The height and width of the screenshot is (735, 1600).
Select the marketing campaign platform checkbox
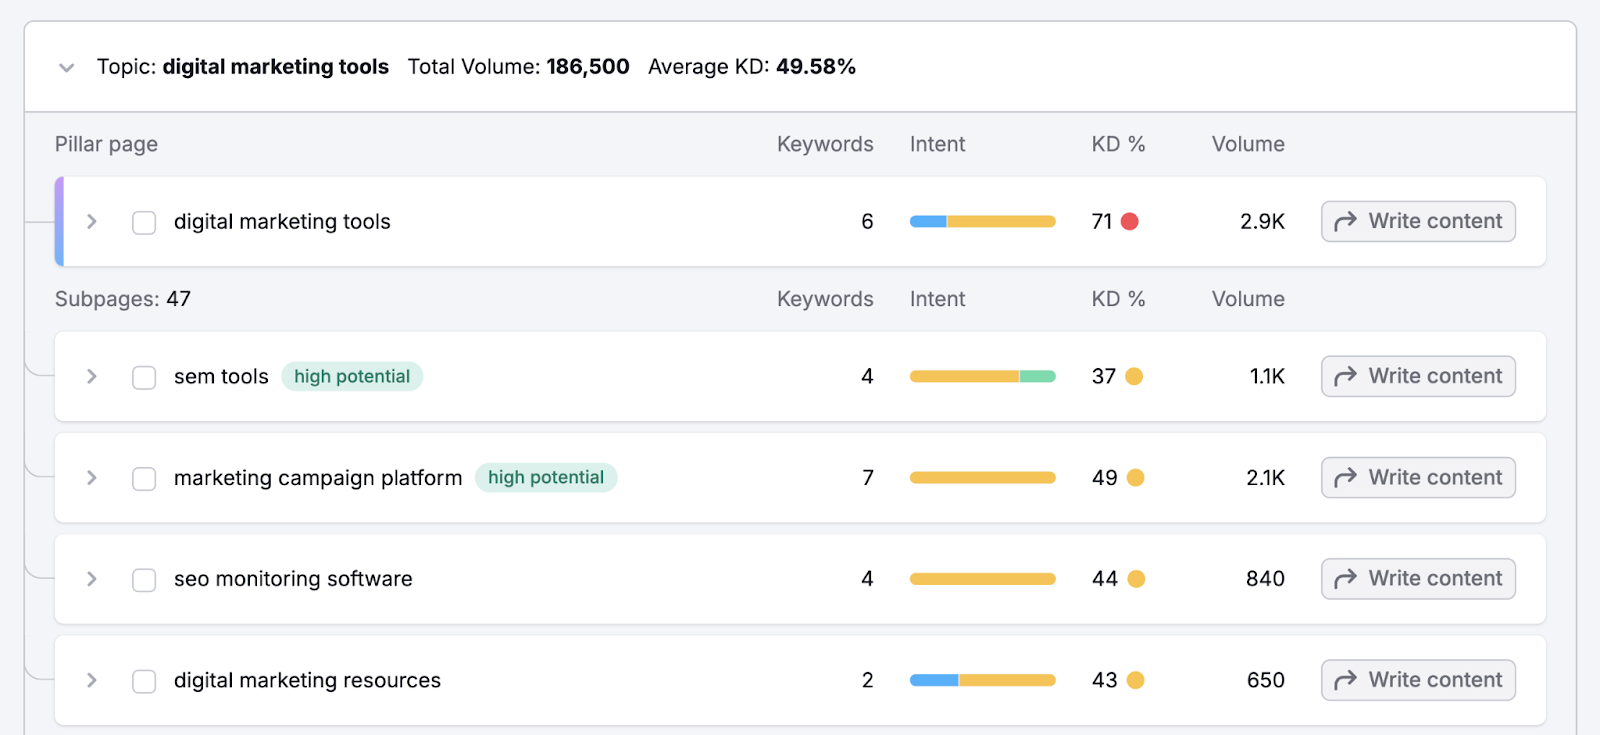click(144, 478)
